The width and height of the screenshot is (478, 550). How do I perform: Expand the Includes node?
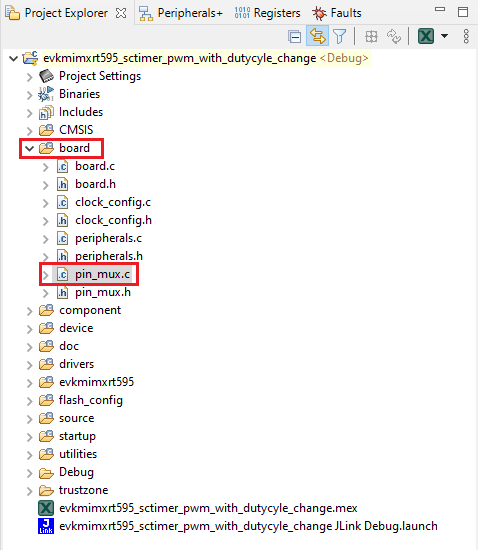click(29, 113)
